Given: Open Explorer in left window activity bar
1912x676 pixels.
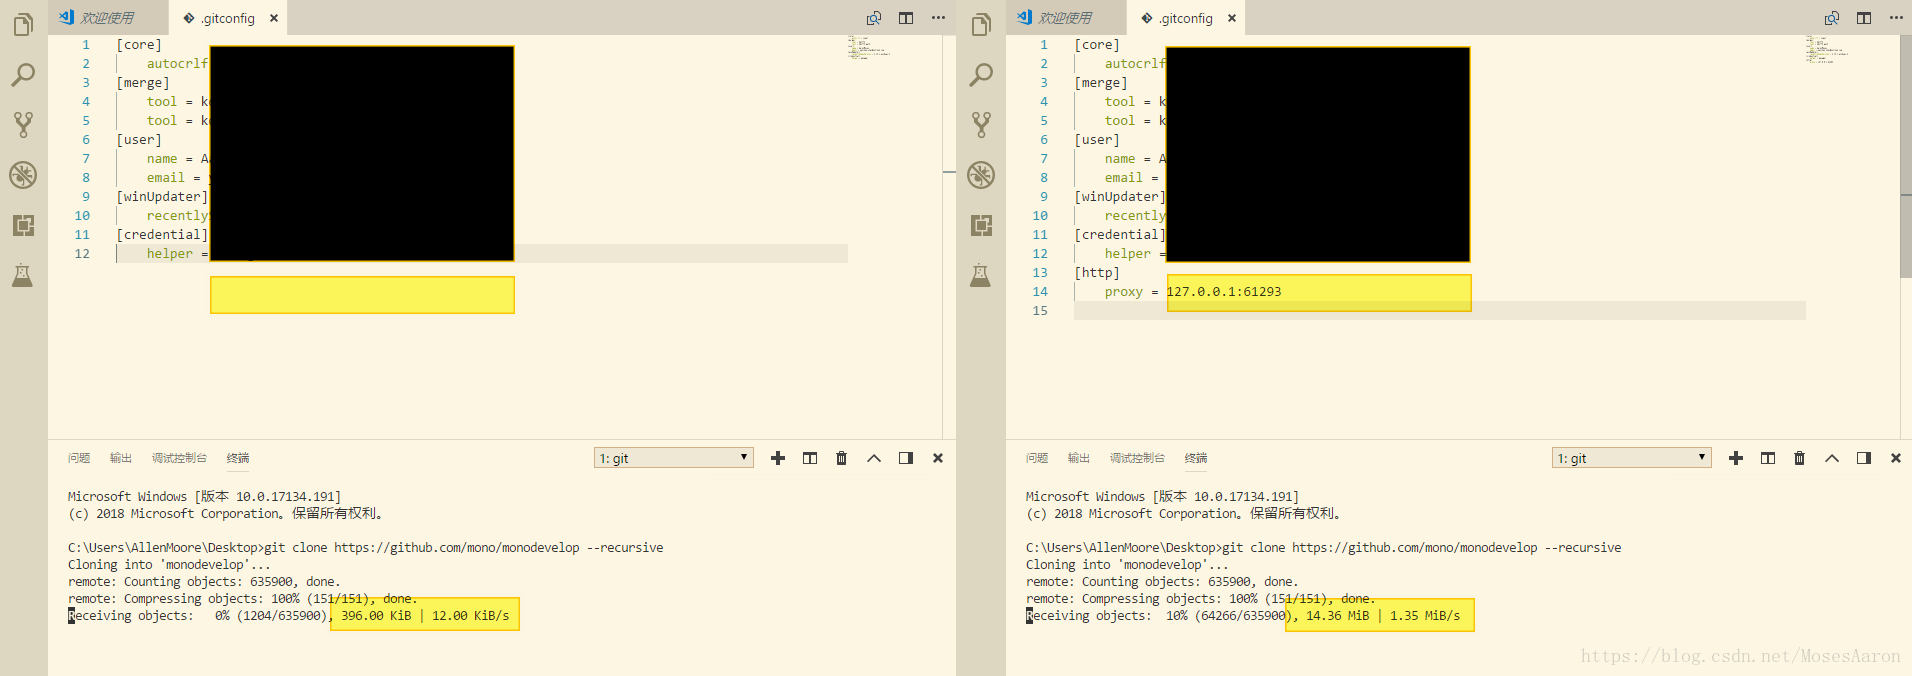Looking at the screenshot, I should click(23, 24).
